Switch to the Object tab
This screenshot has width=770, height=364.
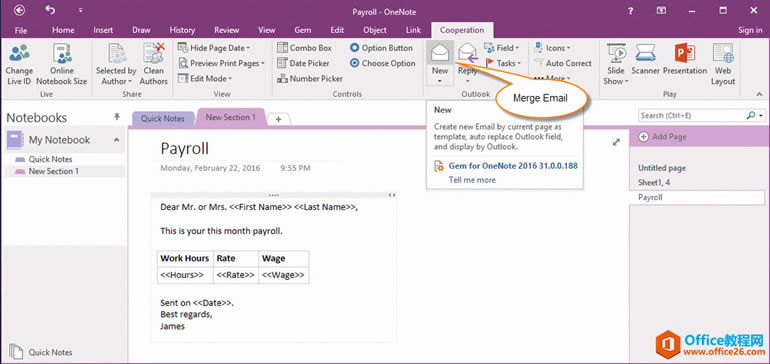pyautogui.click(x=375, y=30)
